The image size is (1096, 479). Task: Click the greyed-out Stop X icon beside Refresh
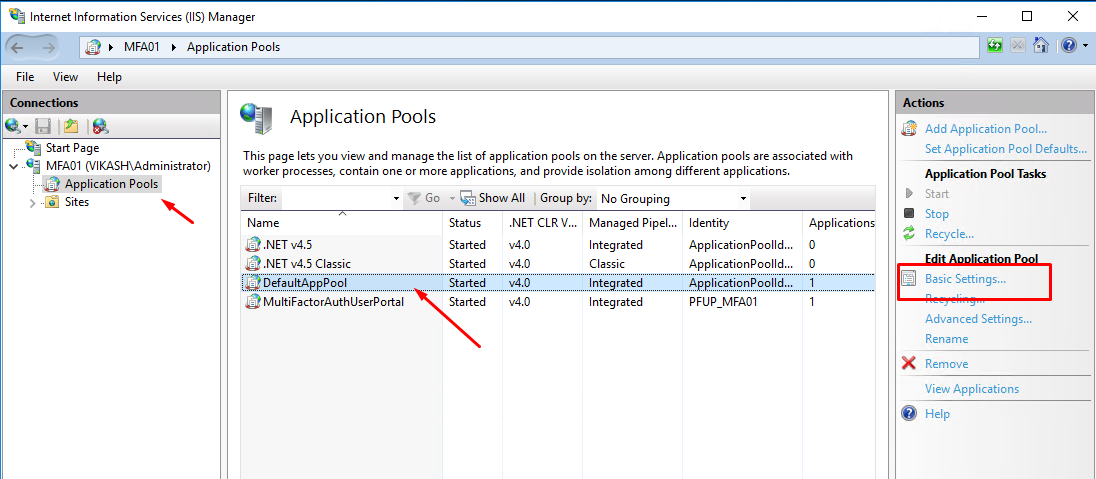[x=1018, y=46]
